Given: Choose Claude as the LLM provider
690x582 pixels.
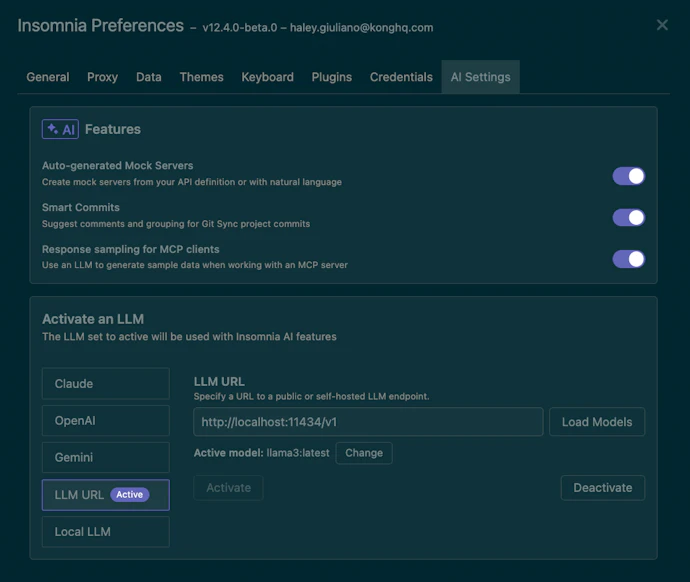Looking at the screenshot, I should click(x=106, y=384).
